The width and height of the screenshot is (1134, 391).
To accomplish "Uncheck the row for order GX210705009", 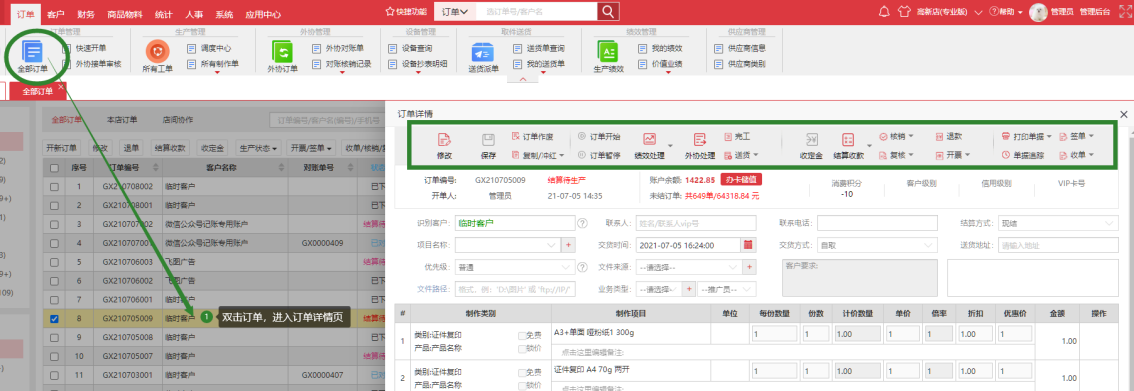I will pyautogui.click(x=54, y=318).
